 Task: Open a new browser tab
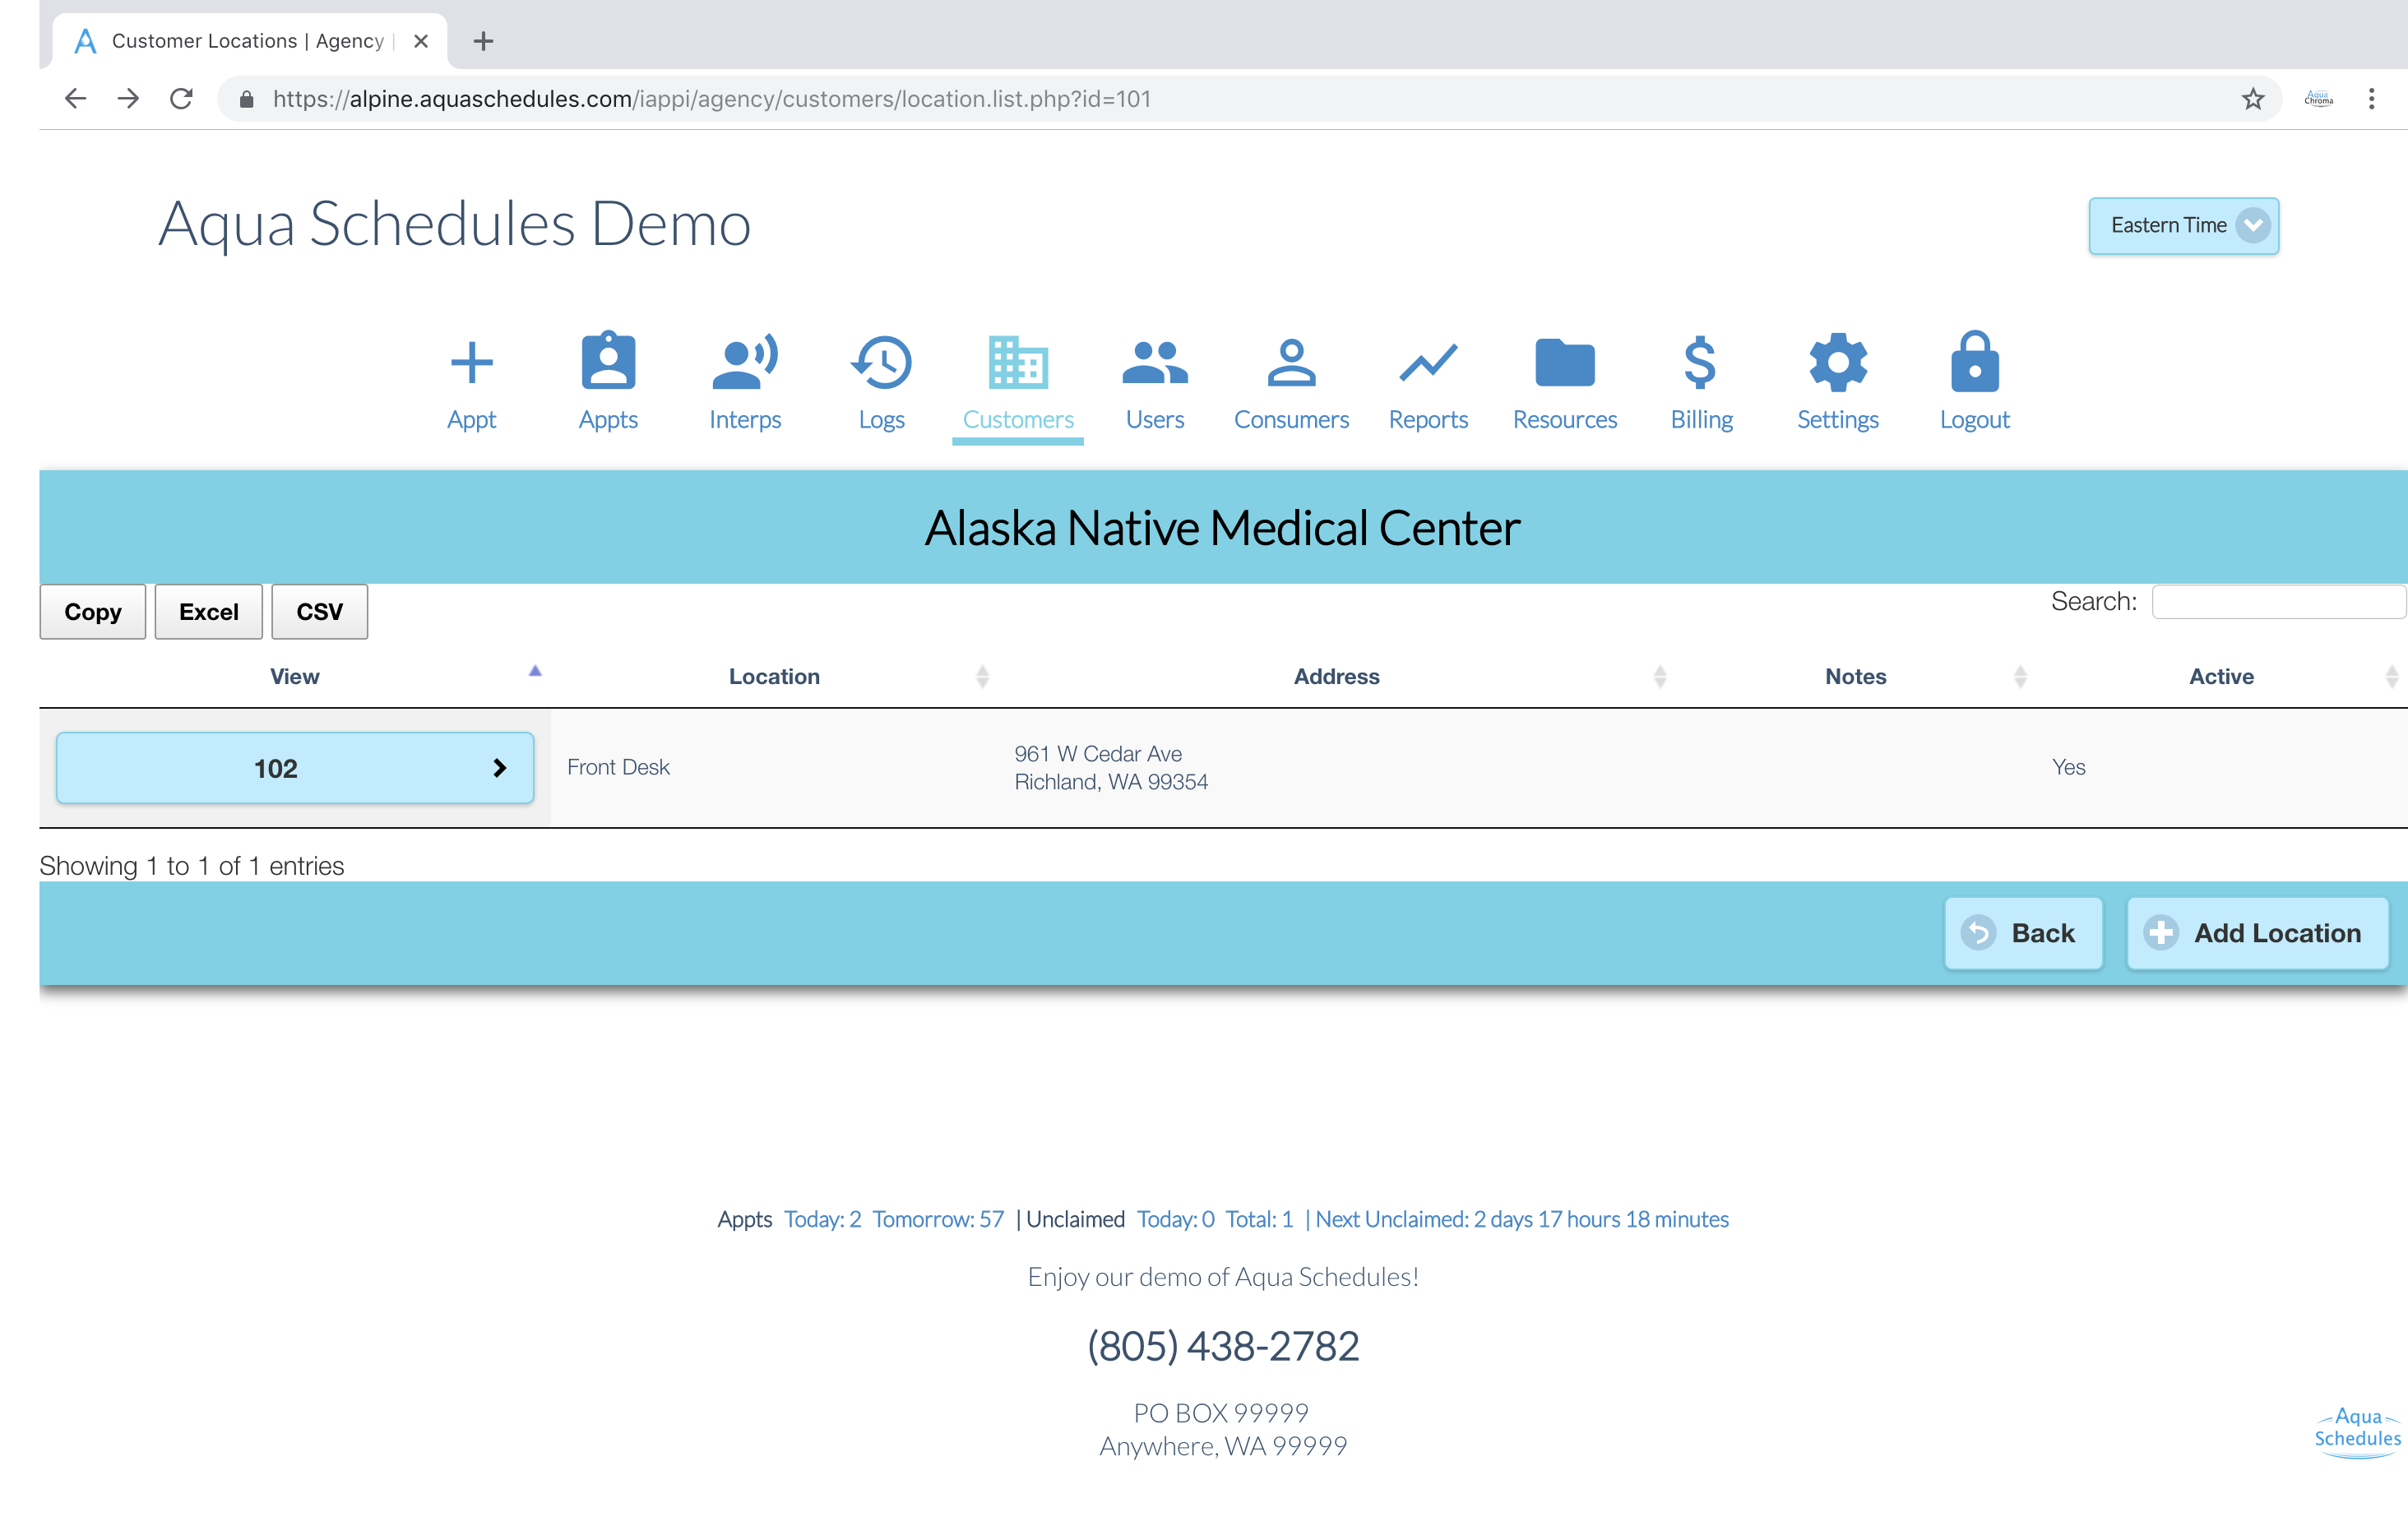[x=483, y=41]
